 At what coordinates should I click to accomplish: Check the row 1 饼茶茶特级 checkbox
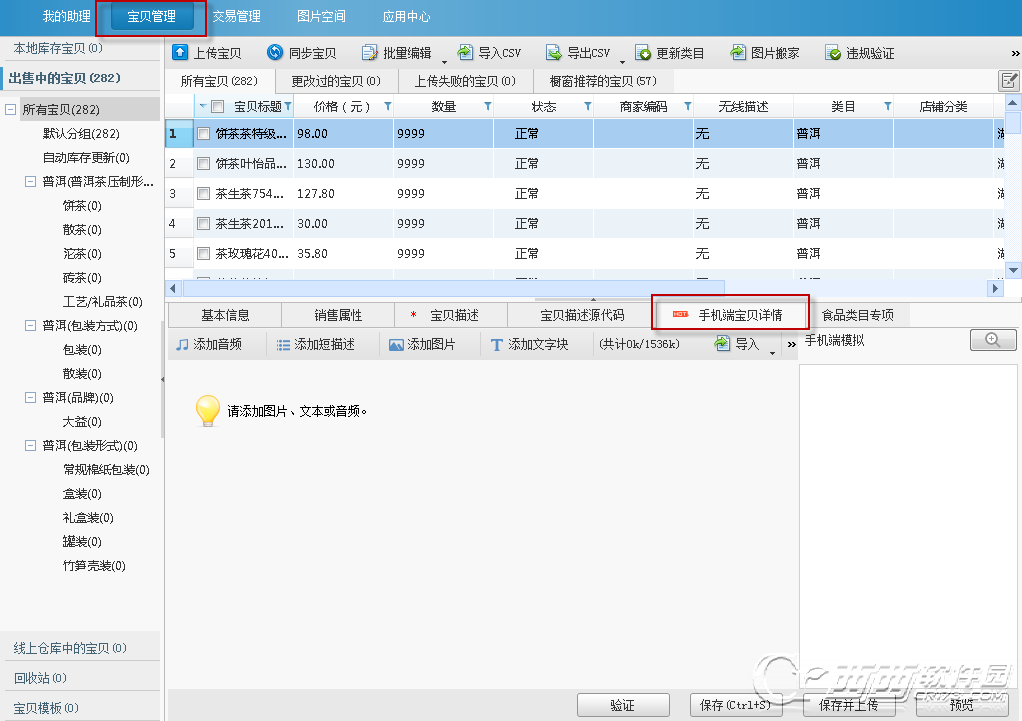tap(203, 134)
